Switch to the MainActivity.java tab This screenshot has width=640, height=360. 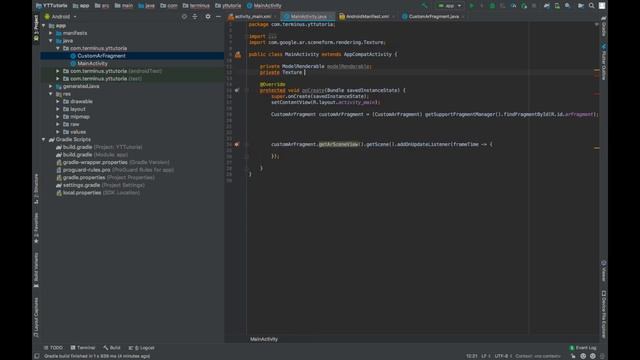[x=309, y=17]
